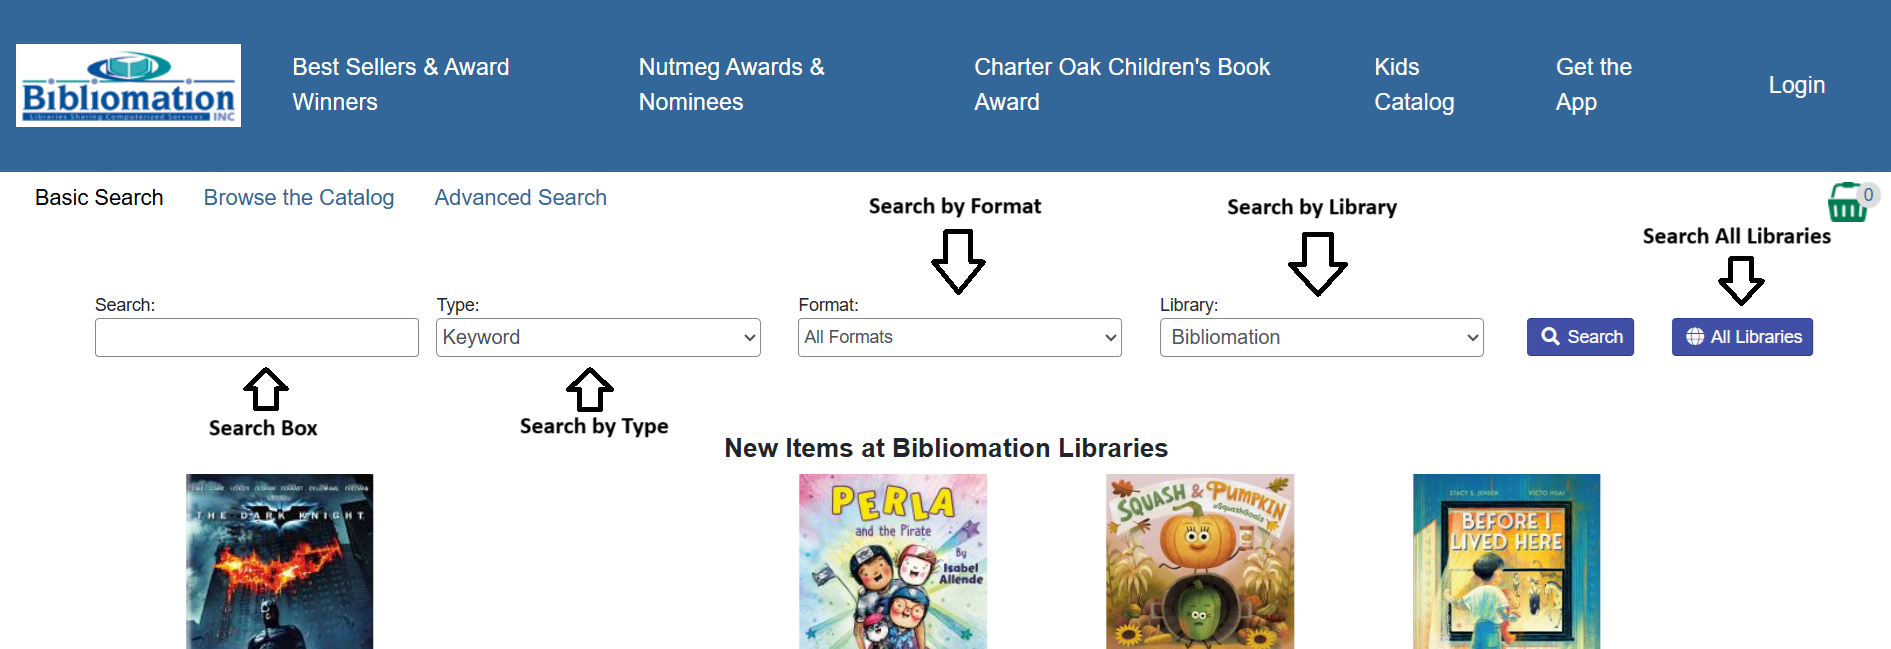Open the Browse the Catalog tab
The image size is (1891, 649).
click(299, 198)
